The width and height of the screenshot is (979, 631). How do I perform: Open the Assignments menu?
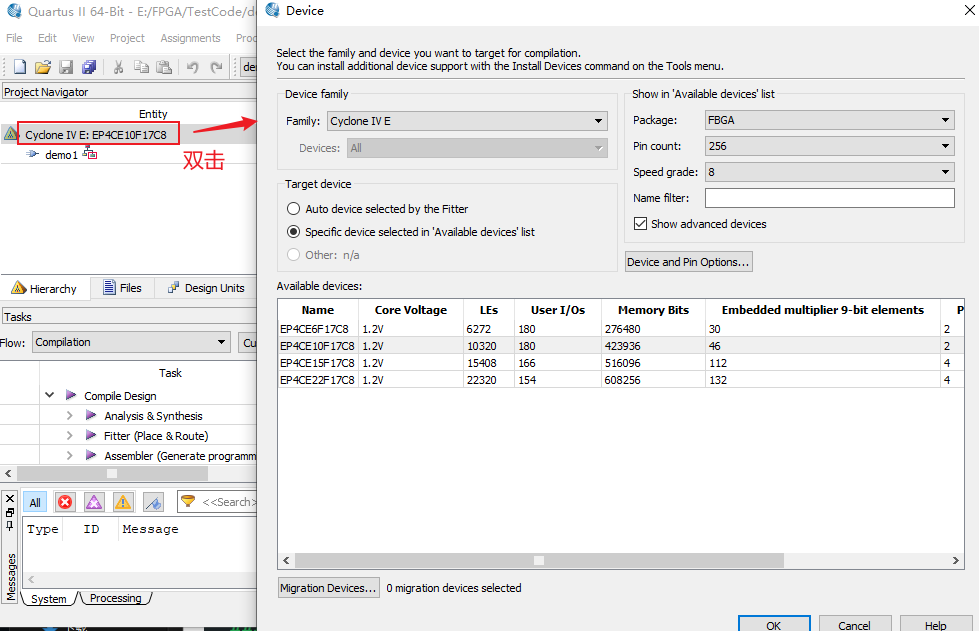click(x=190, y=38)
